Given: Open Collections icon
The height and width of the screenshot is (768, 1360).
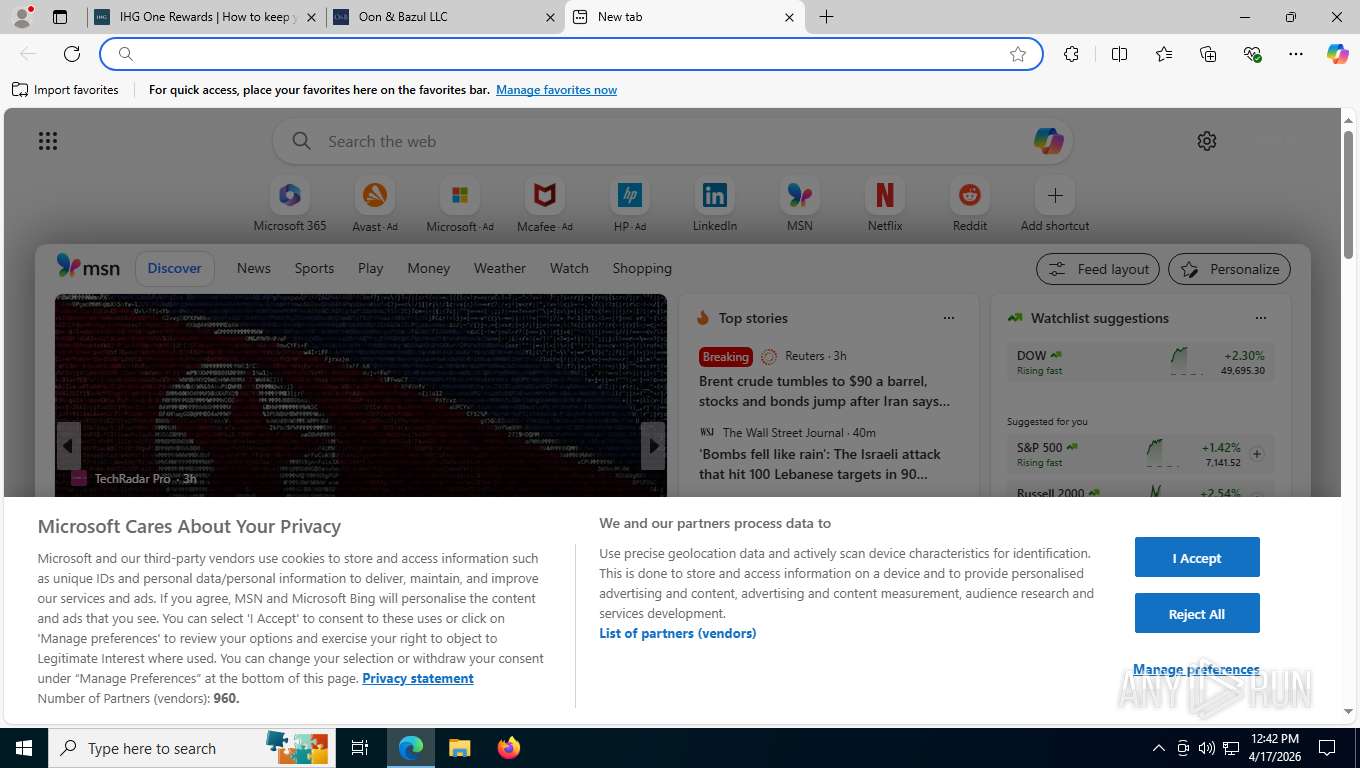Looking at the screenshot, I should coord(1208,54).
